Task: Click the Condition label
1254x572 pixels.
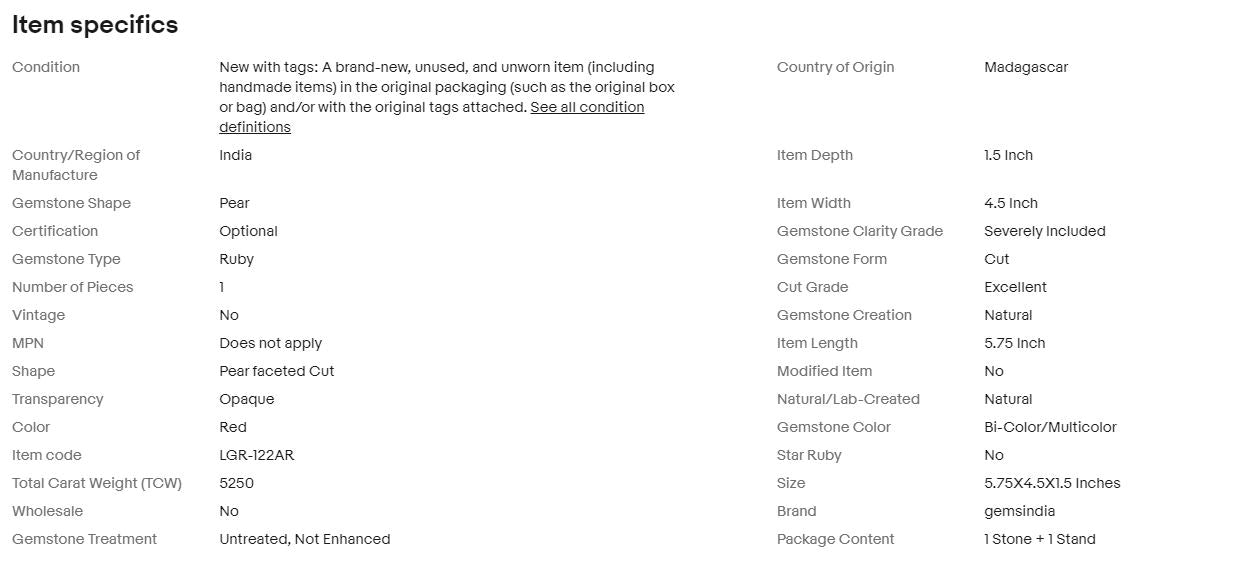Action: 46,67
